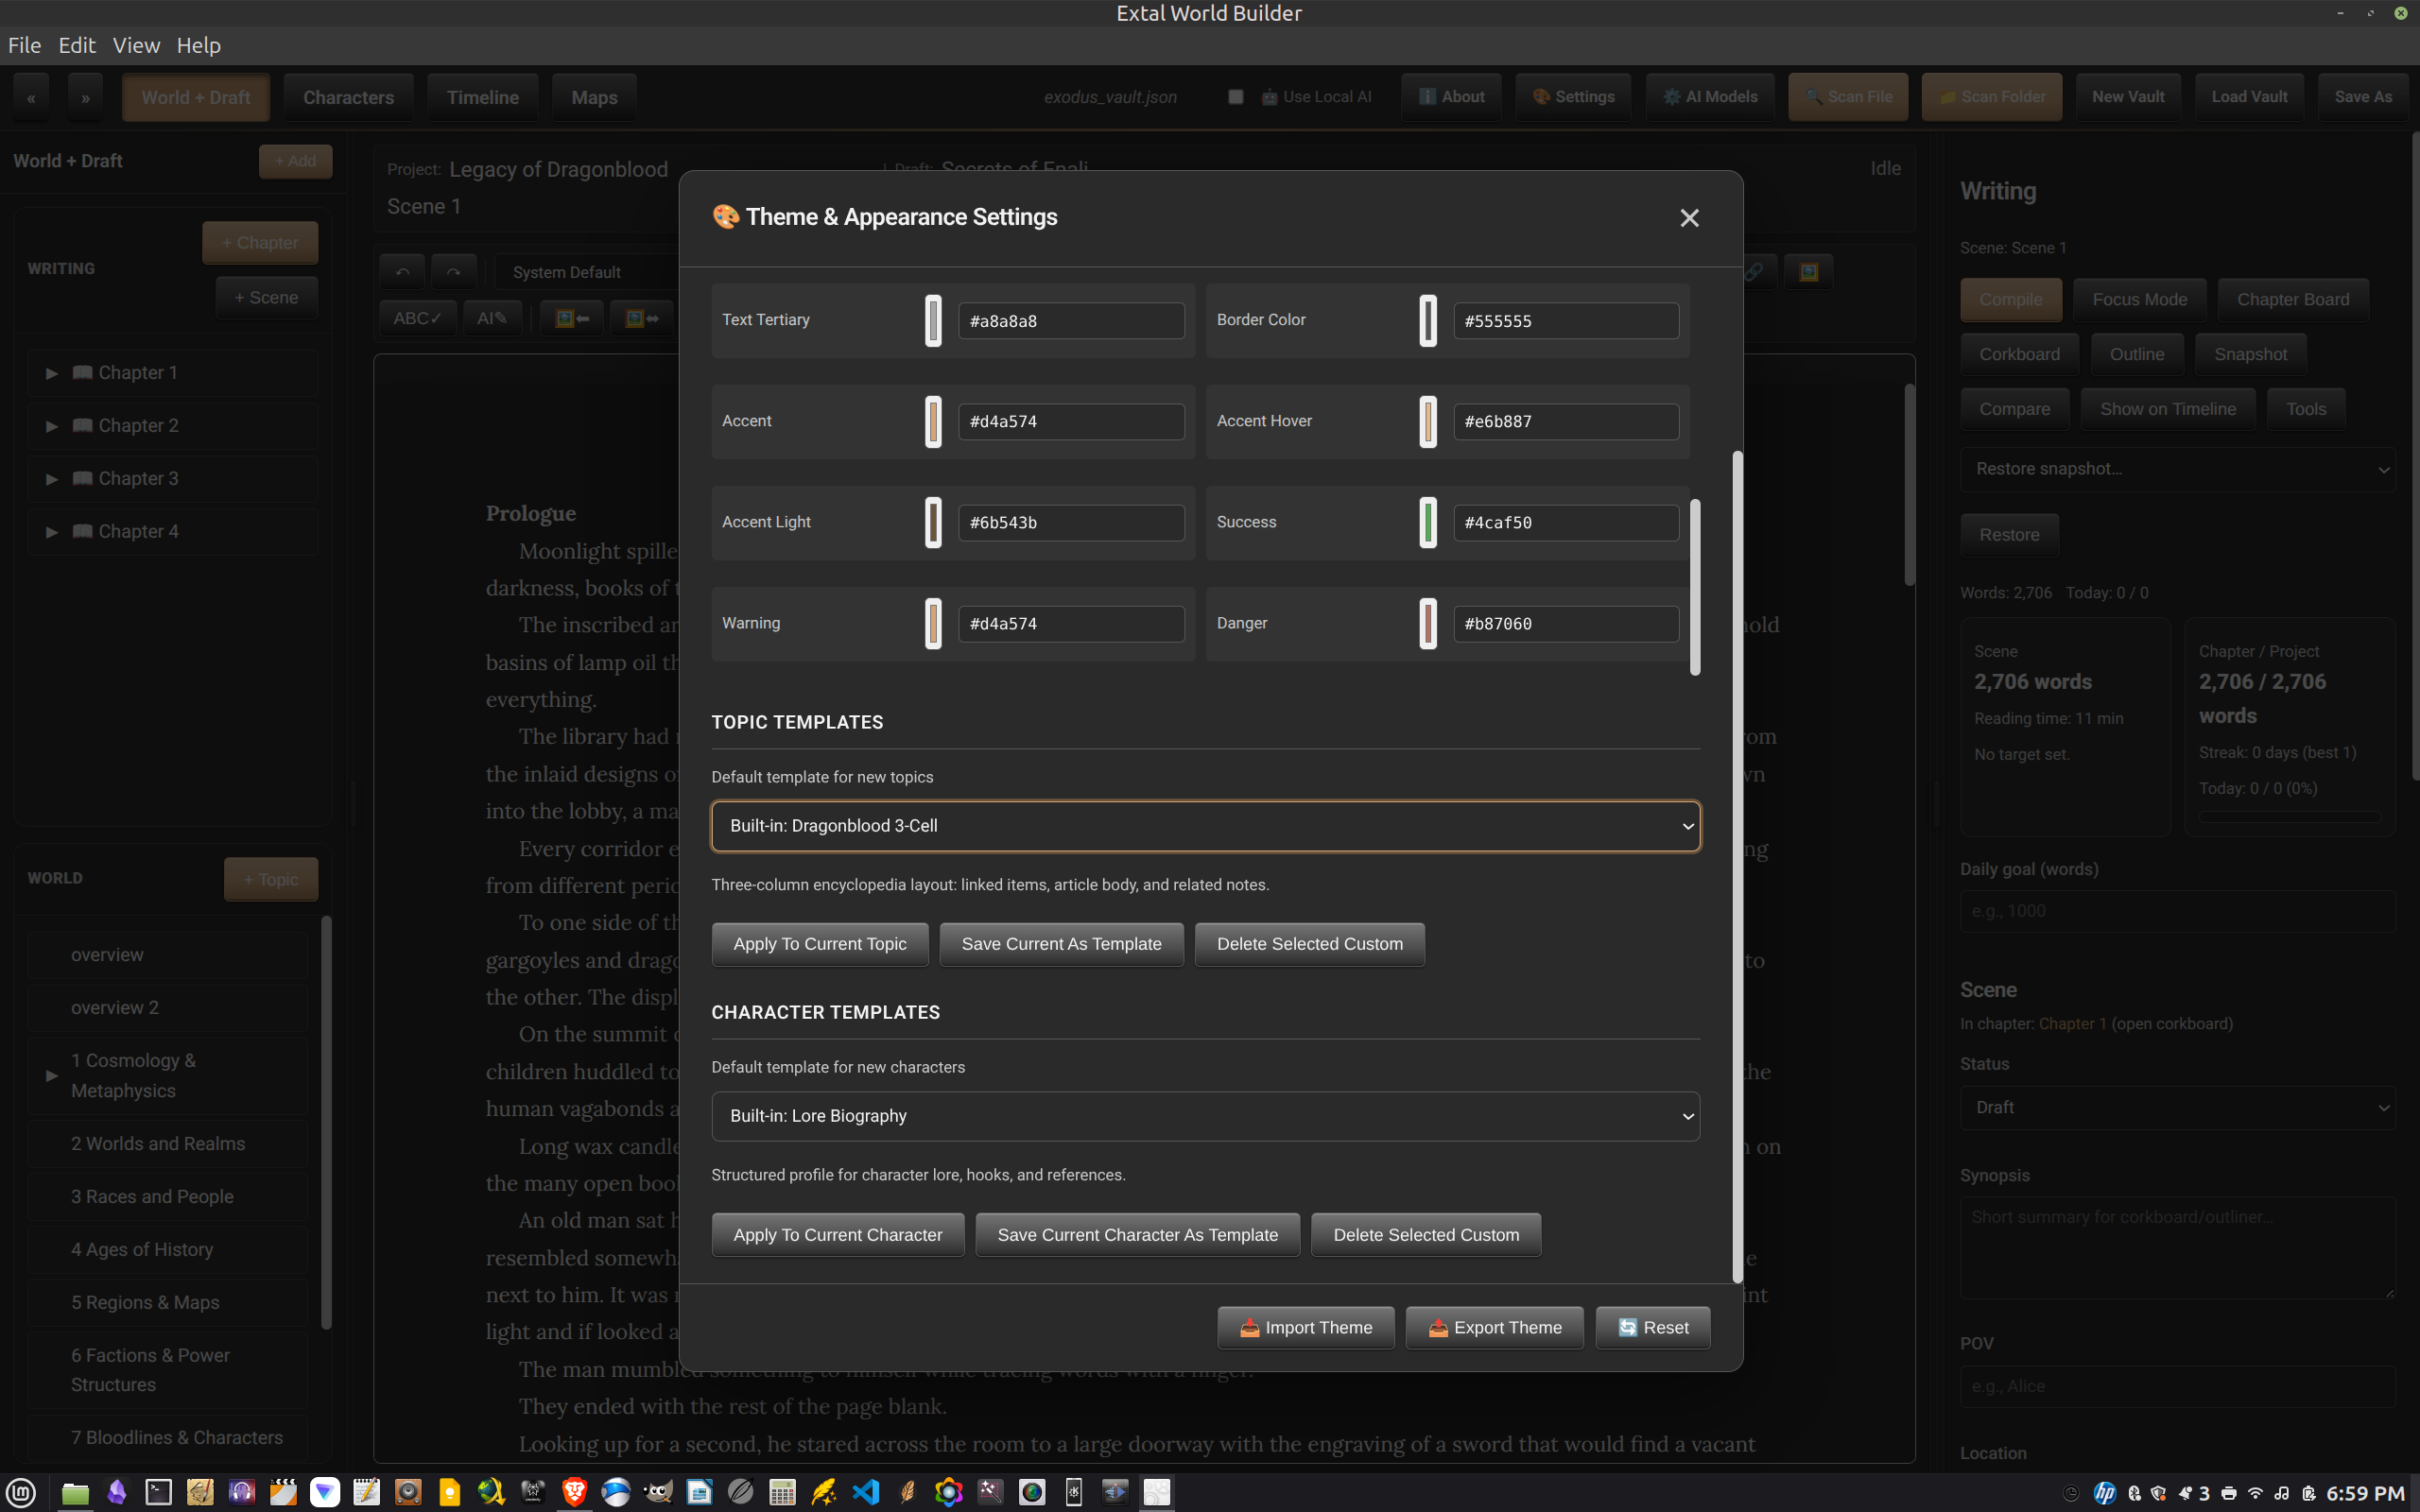Screen dimensions: 2420x1512
Task: Open the terminal from the taskbar
Action: [x=158, y=1492]
